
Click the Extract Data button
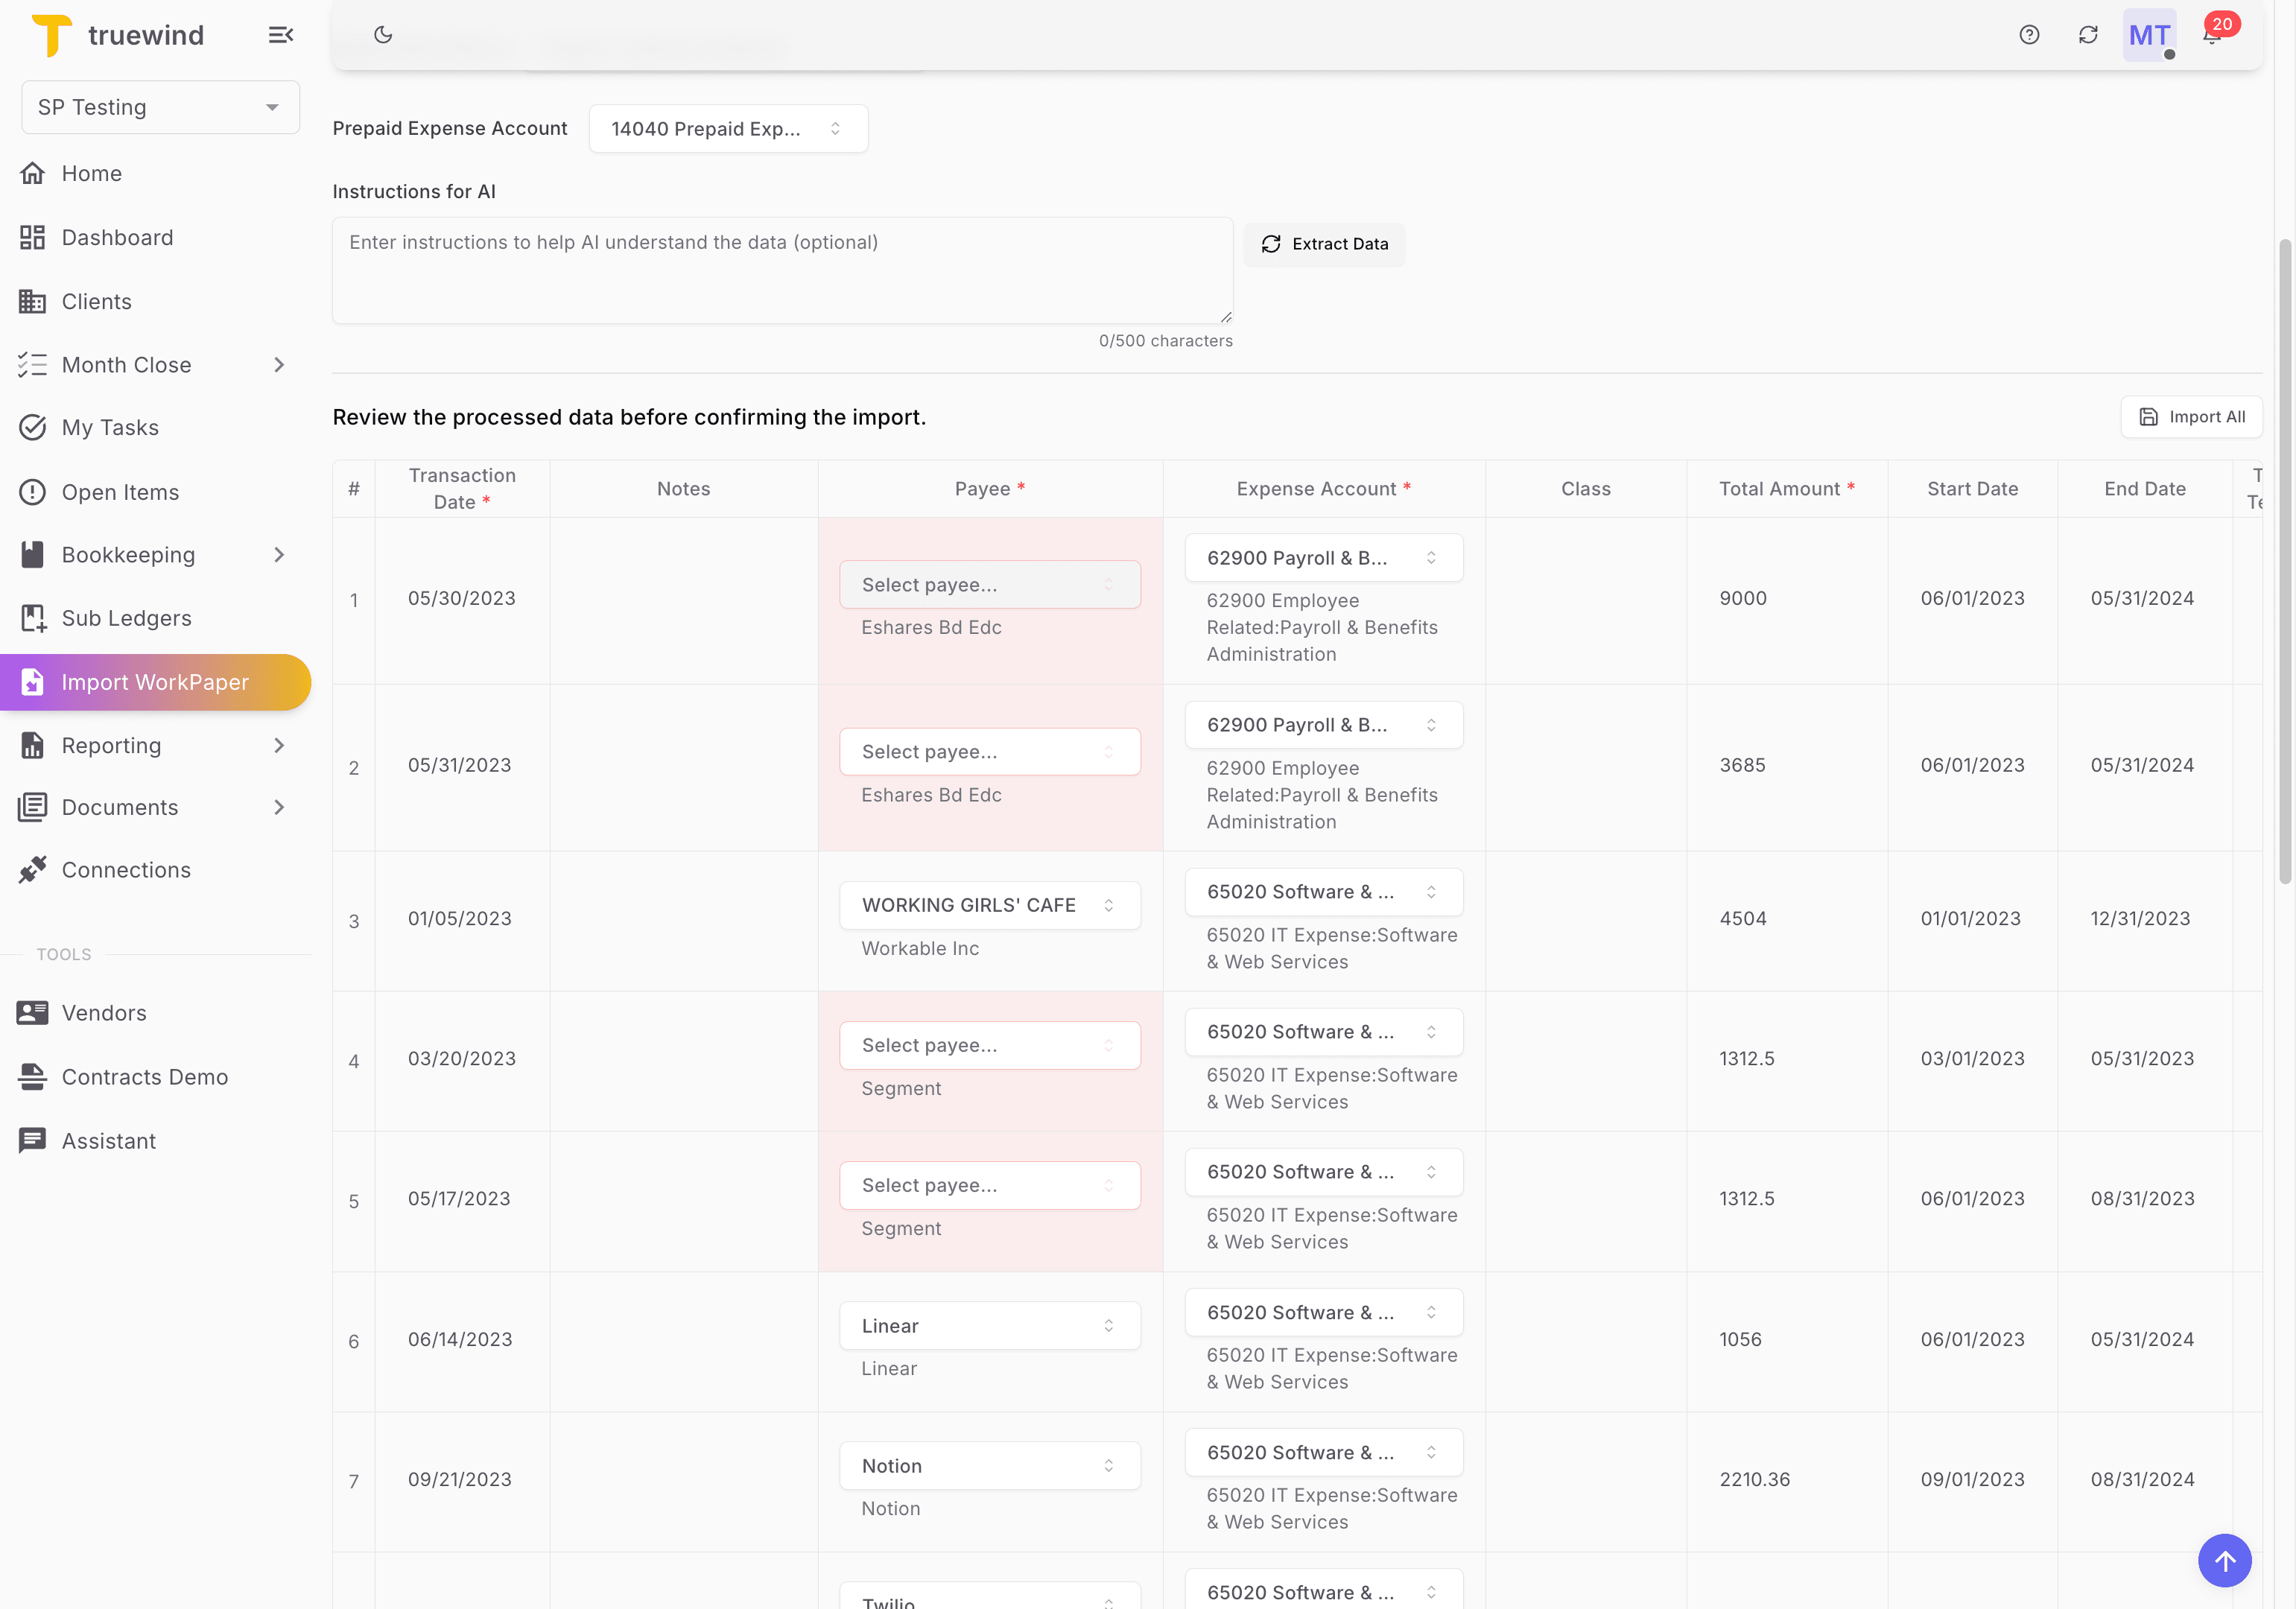pos(1324,244)
